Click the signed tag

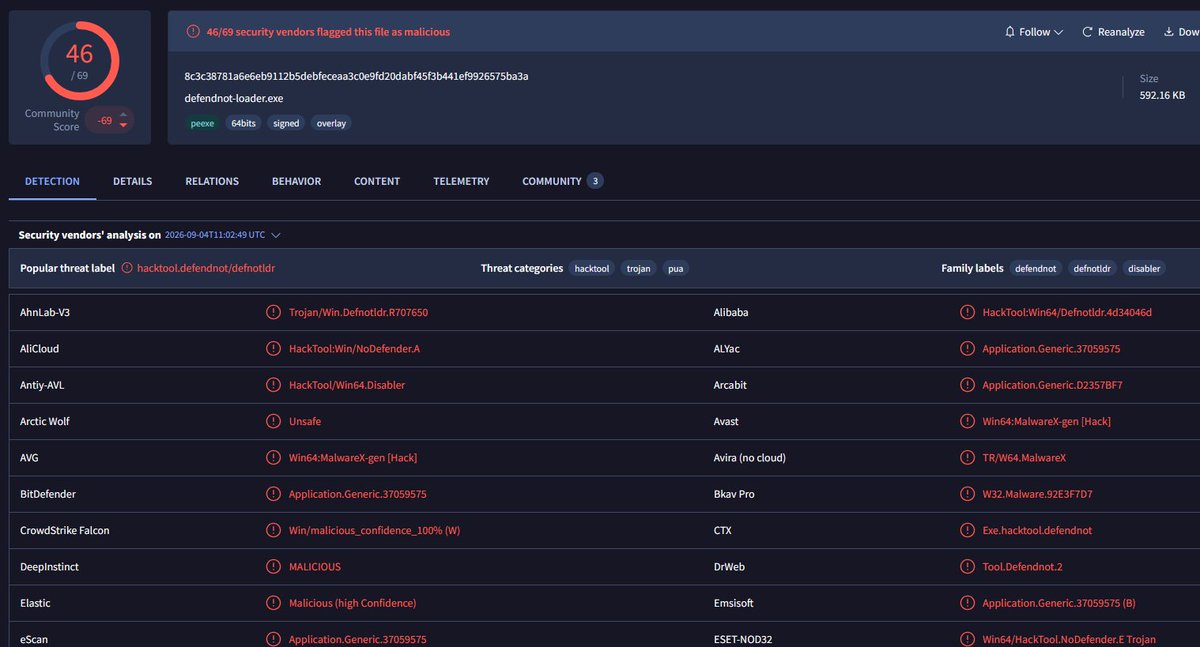pyautogui.click(x=286, y=123)
